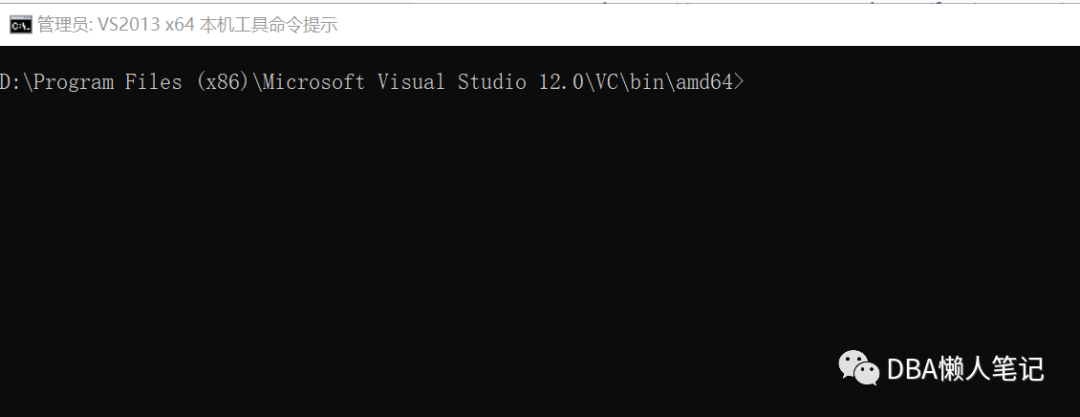
Task: Click the D: drive letter in prompt
Action: coord(9,83)
